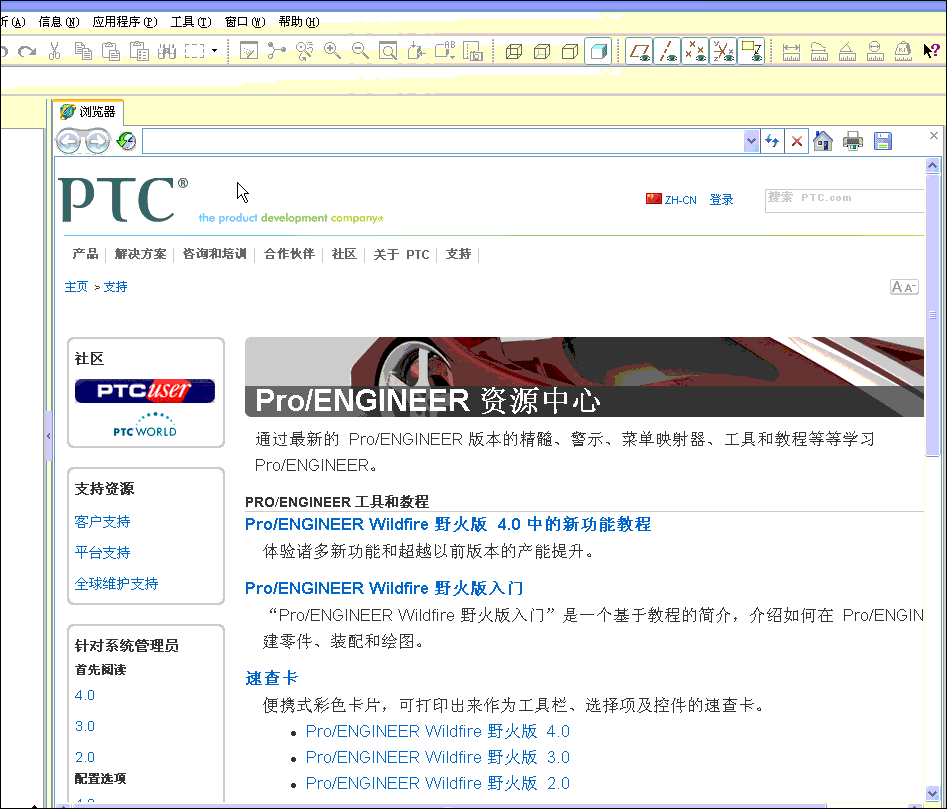Image resolution: width=947 pixels, height=809 pixels.
Task: Click the angle measure icon
Action: pyautogui.click(x=847, y=51)
